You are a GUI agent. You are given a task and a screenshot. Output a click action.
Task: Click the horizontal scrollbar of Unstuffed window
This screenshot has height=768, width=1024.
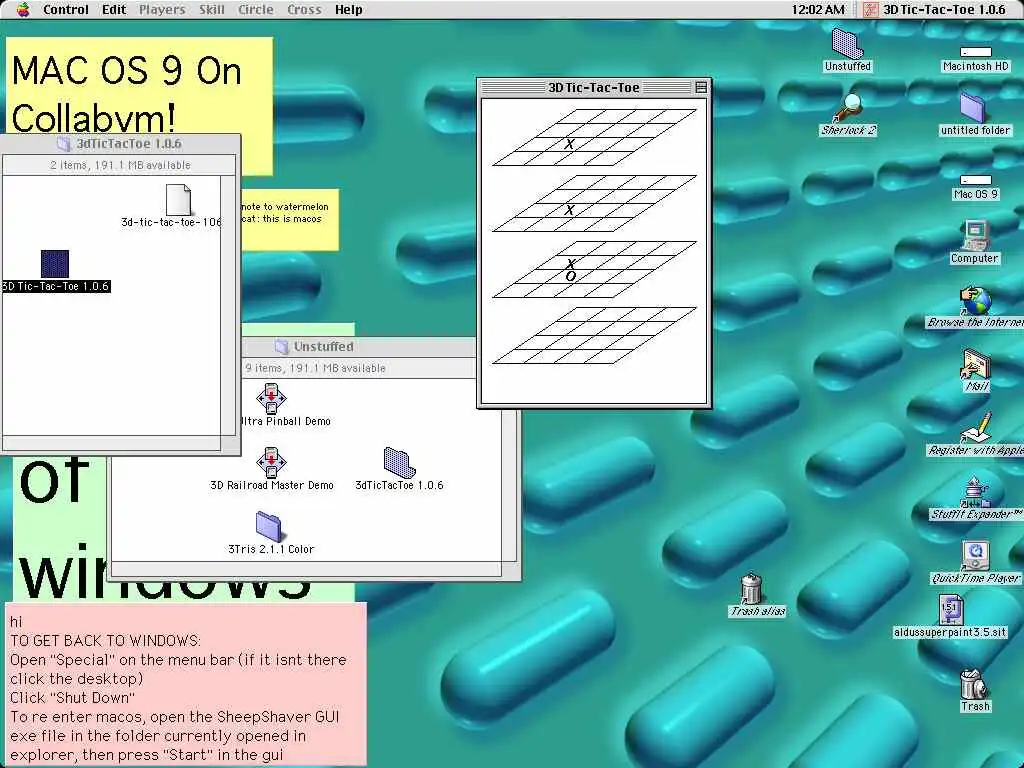click(x=306, y=569)
